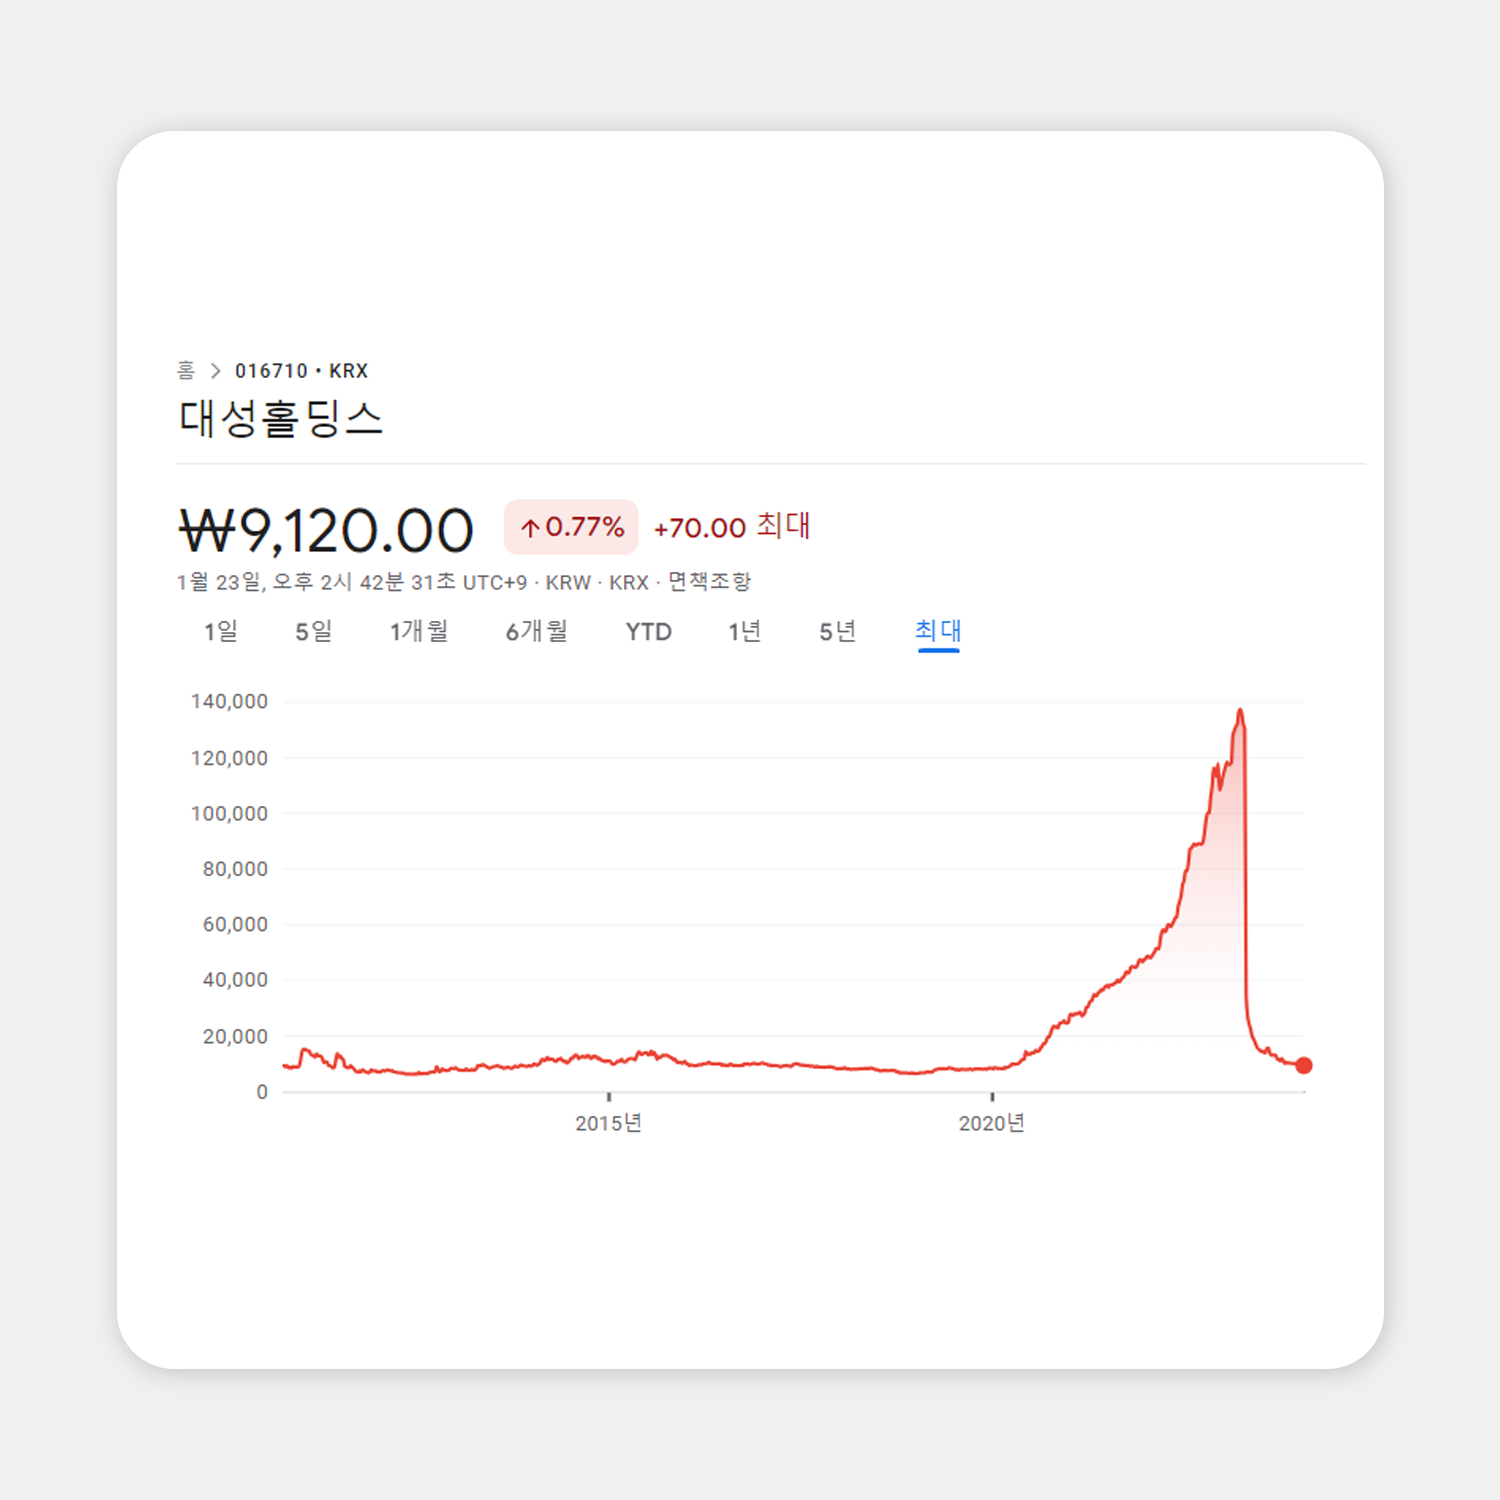Click the up arrow icon in percentage badge
1500x1500 pixels.
[x=530, y=528]
